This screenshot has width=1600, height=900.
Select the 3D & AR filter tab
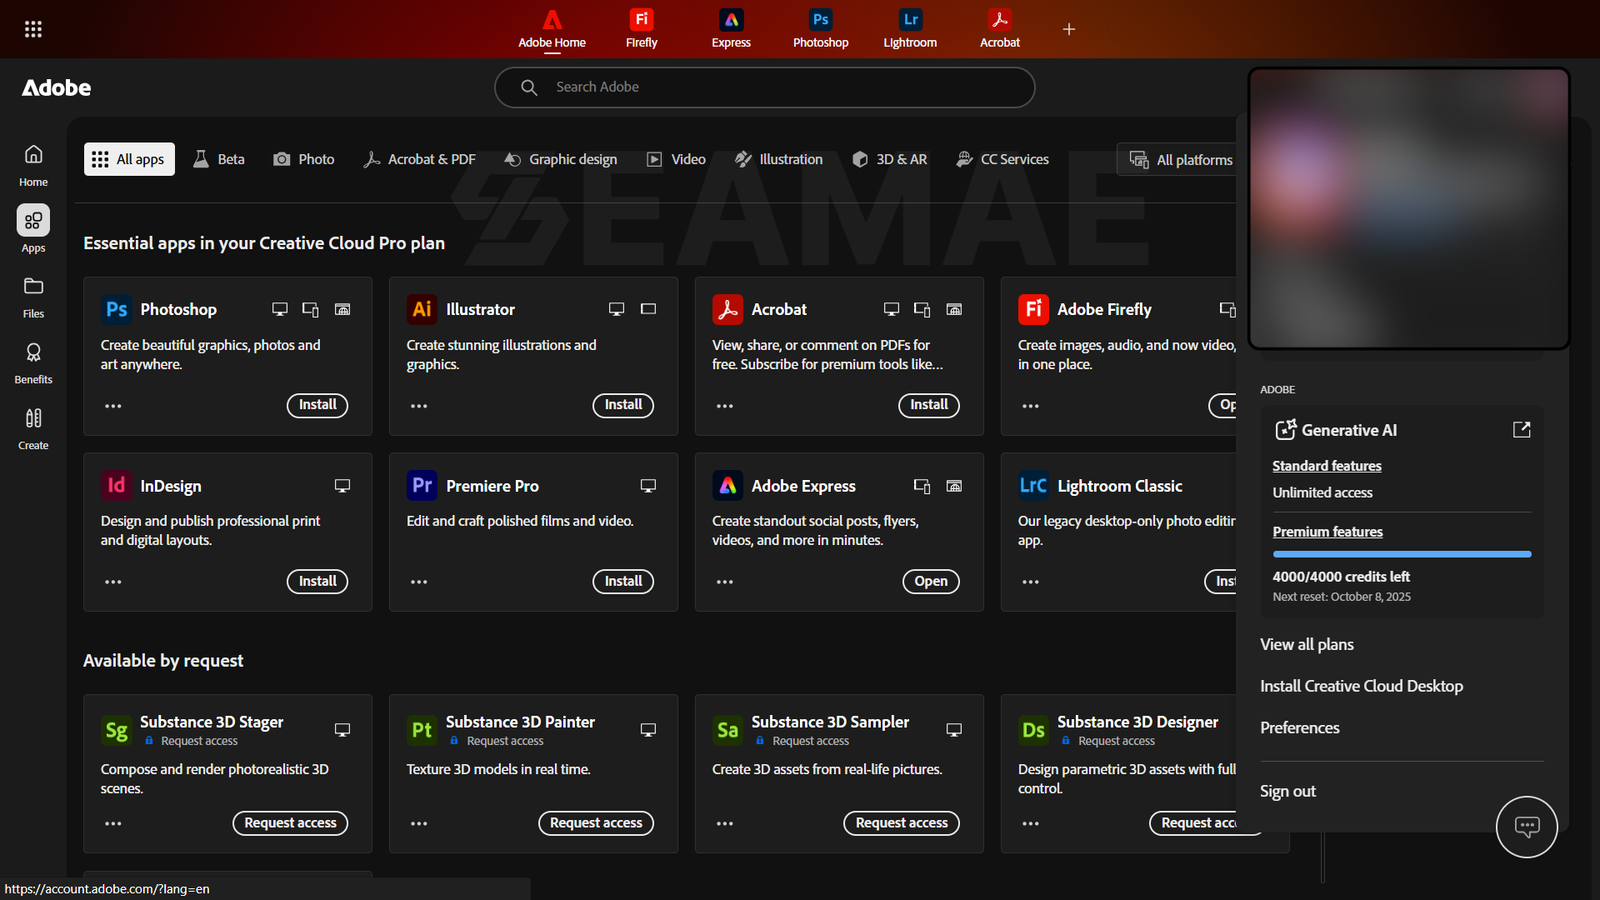point(890,159)
